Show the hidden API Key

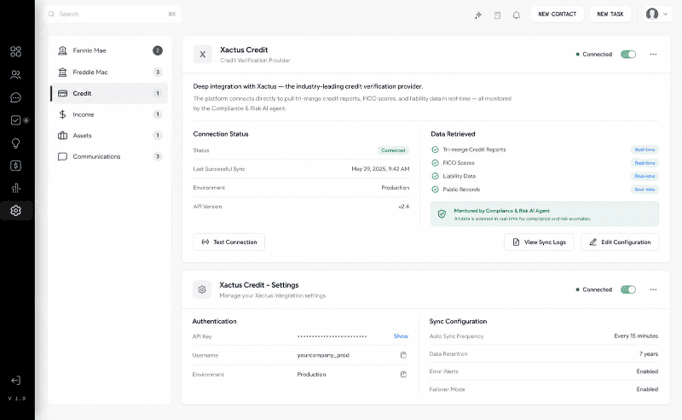pos(401,336)
